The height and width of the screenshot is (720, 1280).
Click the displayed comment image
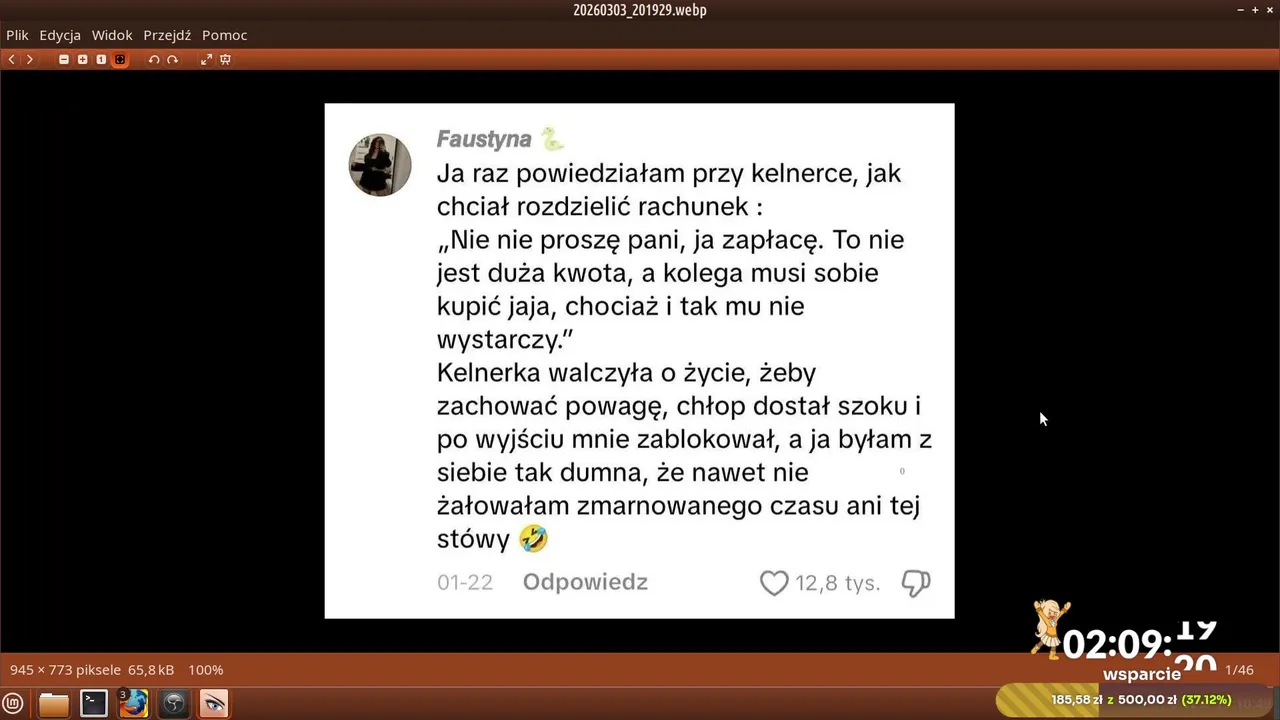[639, 361]
